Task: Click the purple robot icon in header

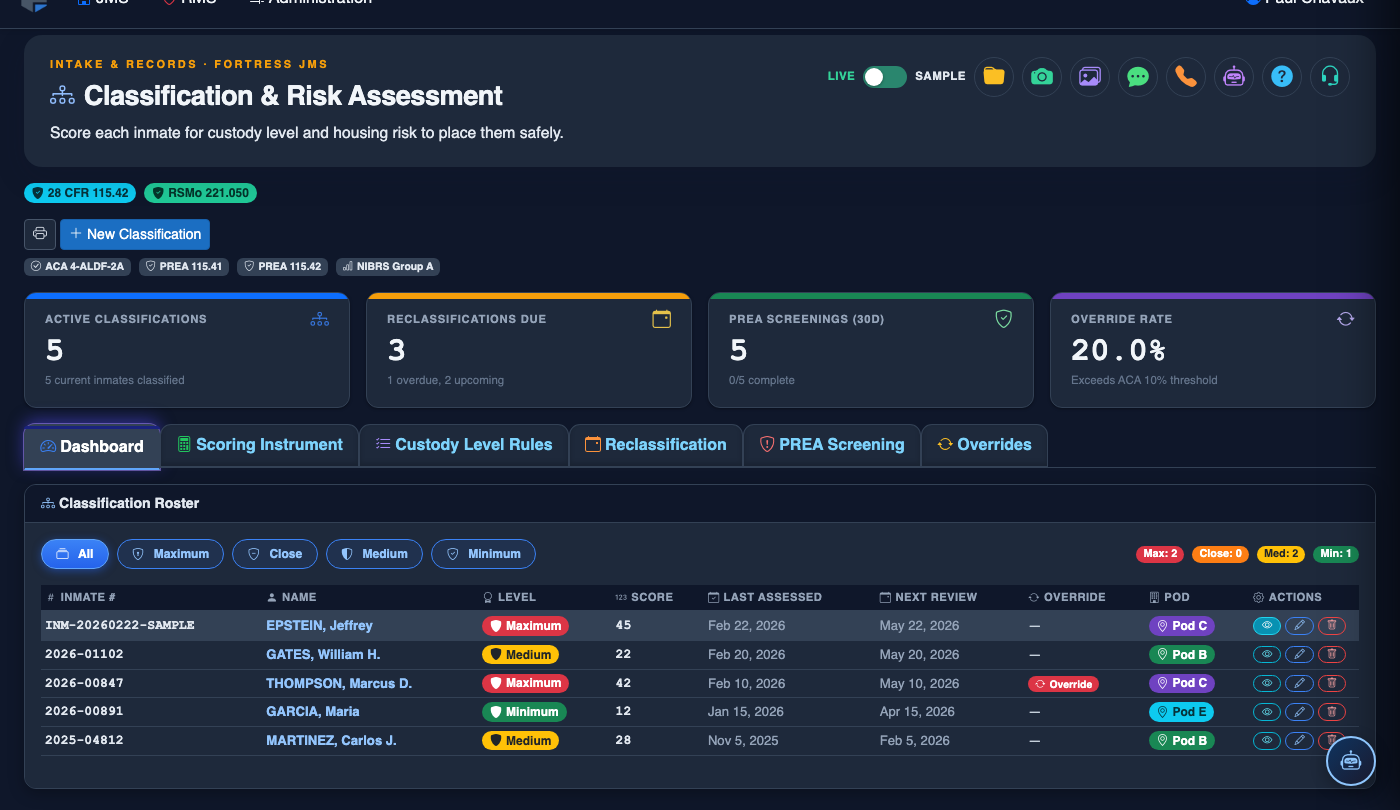Action: pos(1233,77)
